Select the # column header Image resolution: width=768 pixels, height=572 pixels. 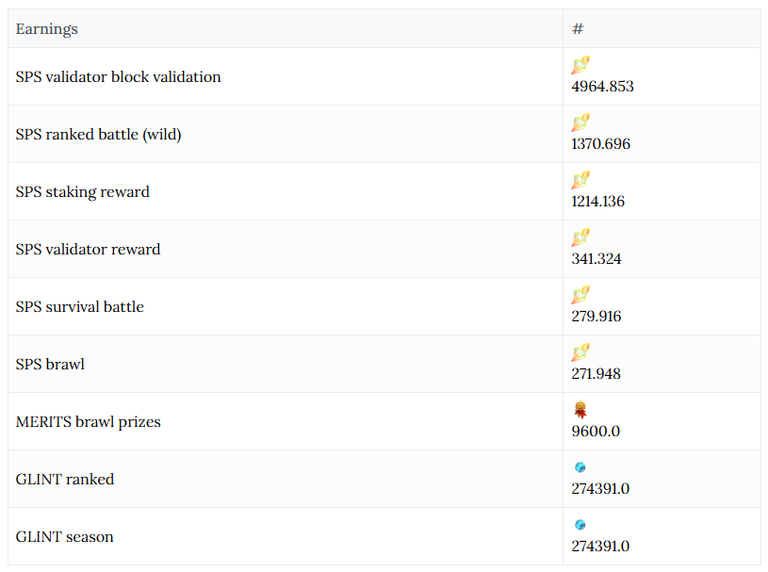577,29
